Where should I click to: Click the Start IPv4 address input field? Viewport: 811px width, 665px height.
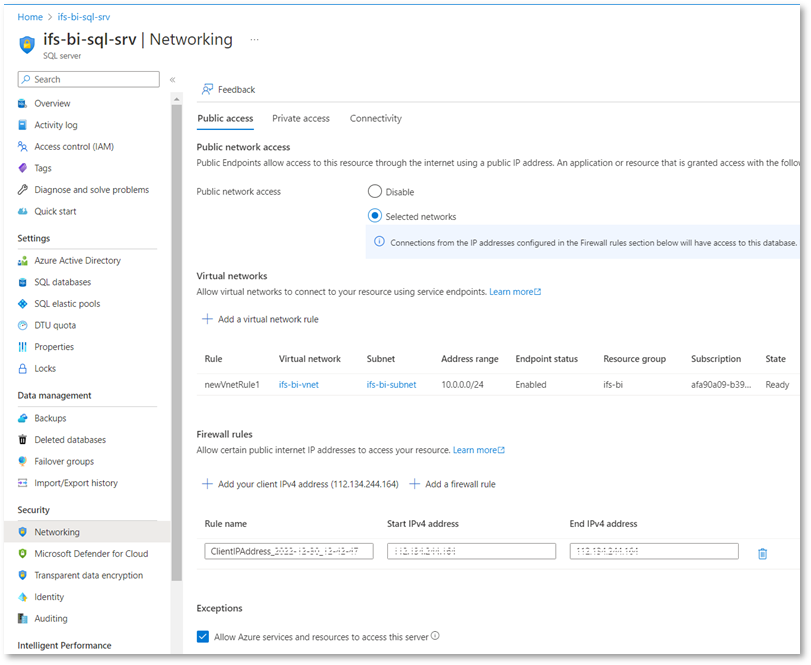tap(471, 551)
